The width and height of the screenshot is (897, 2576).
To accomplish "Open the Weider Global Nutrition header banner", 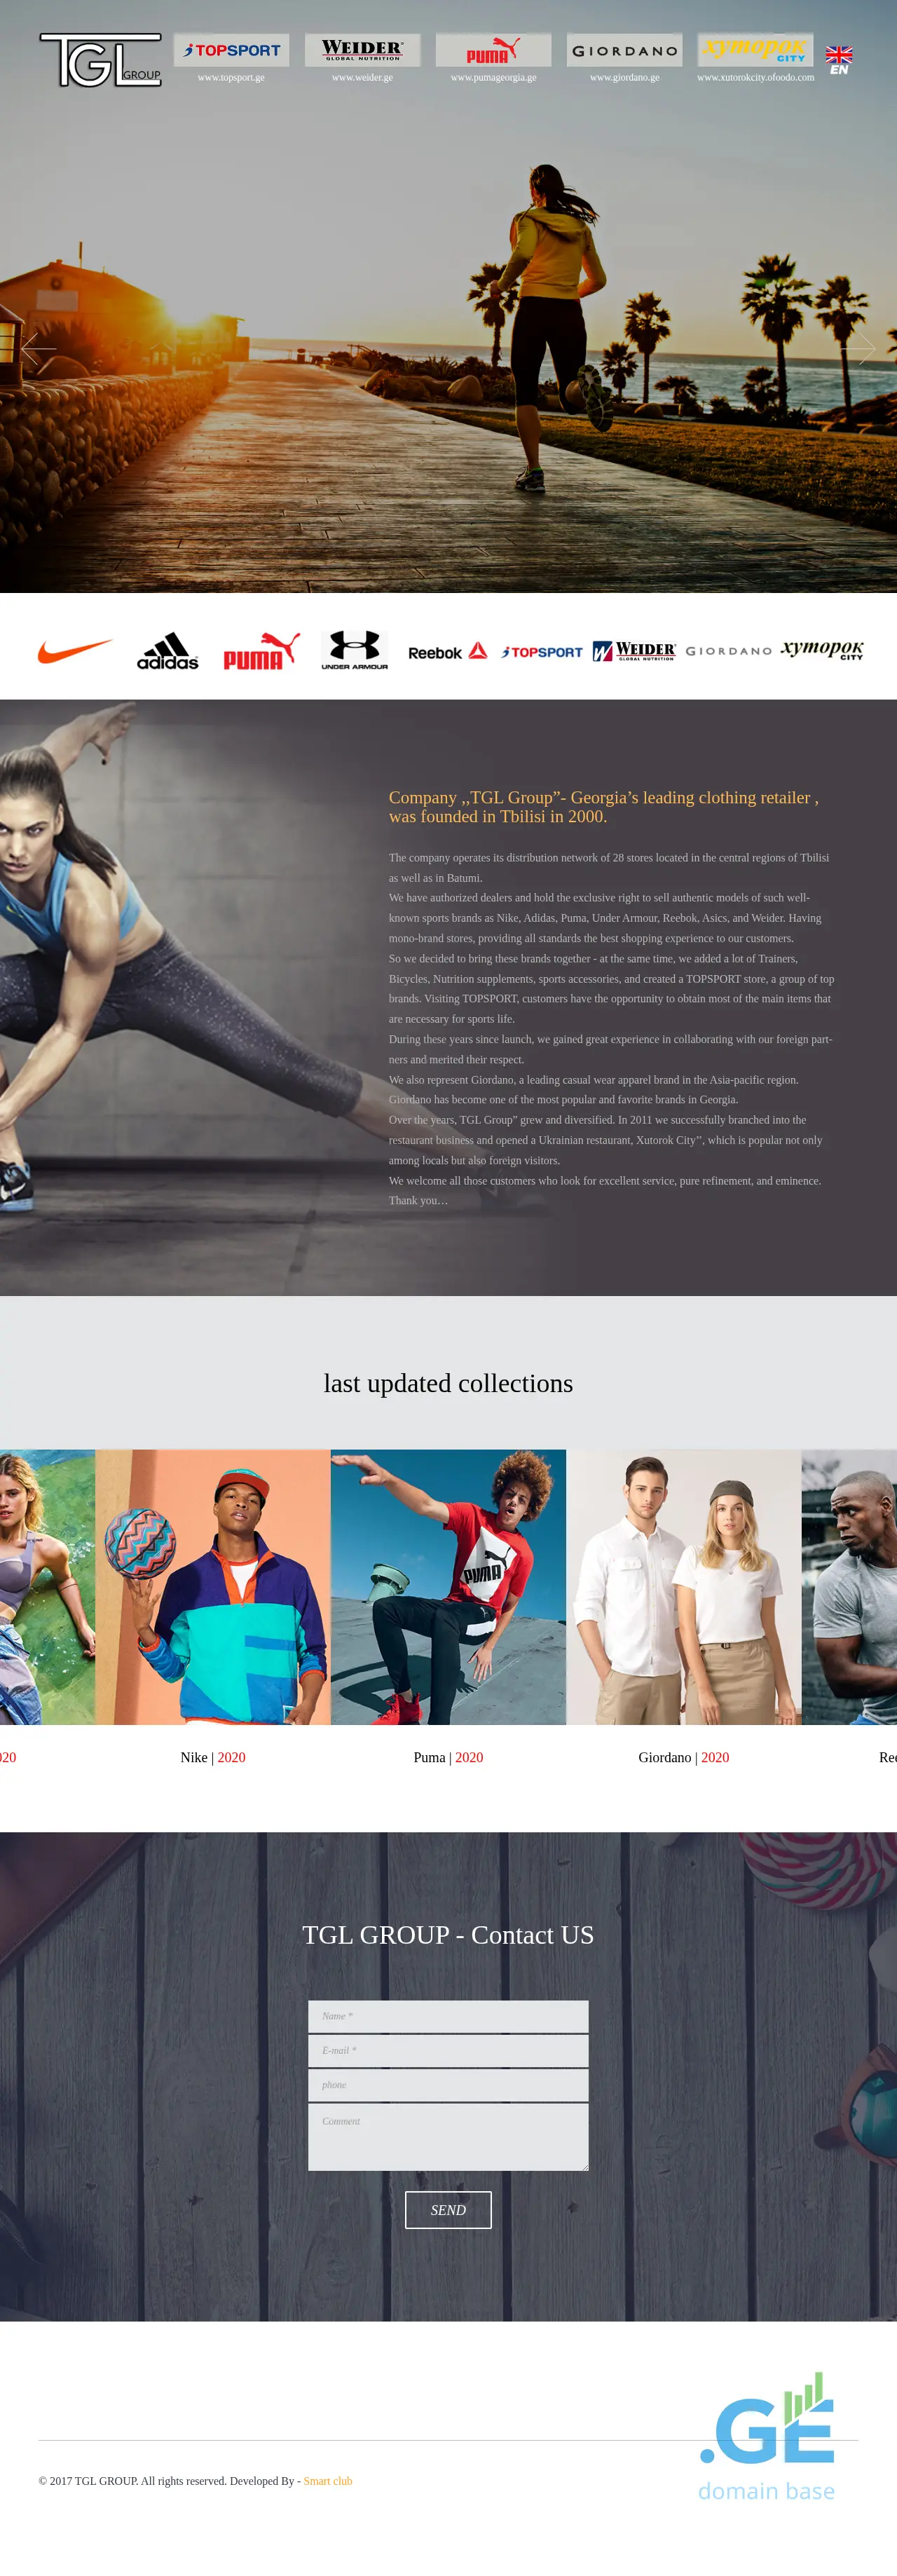I will (362, 50).
